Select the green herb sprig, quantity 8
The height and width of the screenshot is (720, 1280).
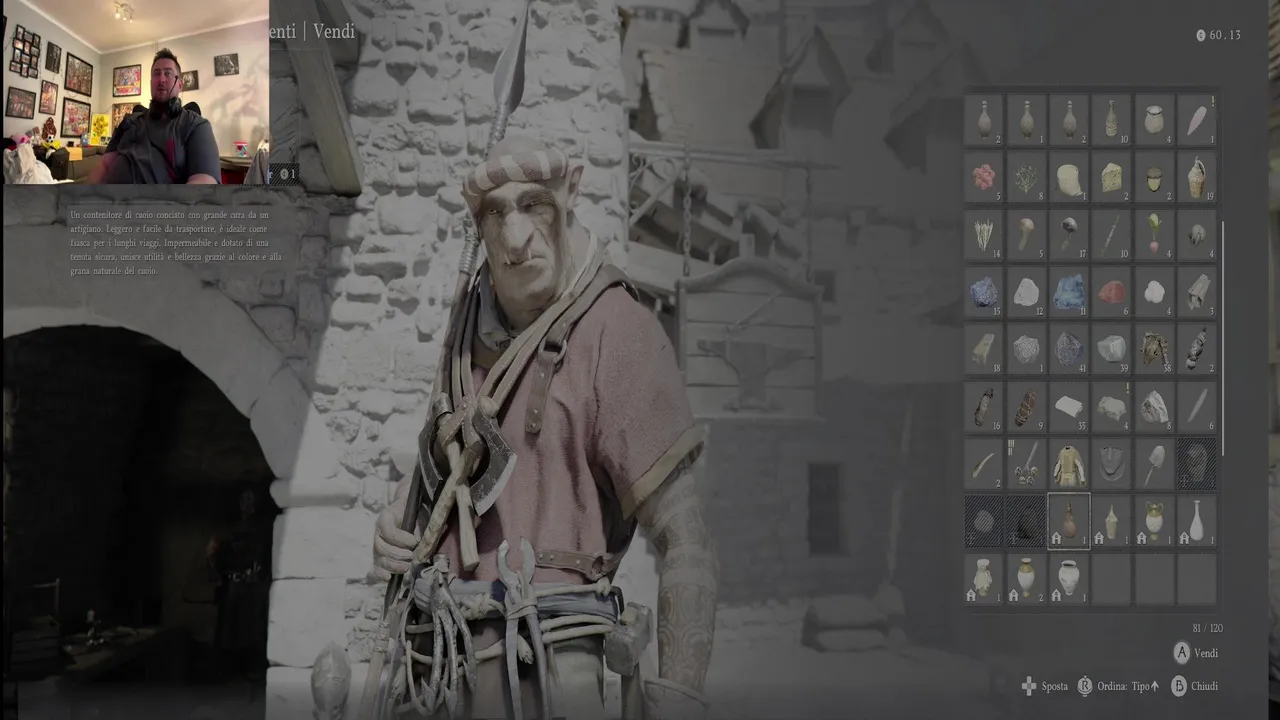coord(1027,177)
